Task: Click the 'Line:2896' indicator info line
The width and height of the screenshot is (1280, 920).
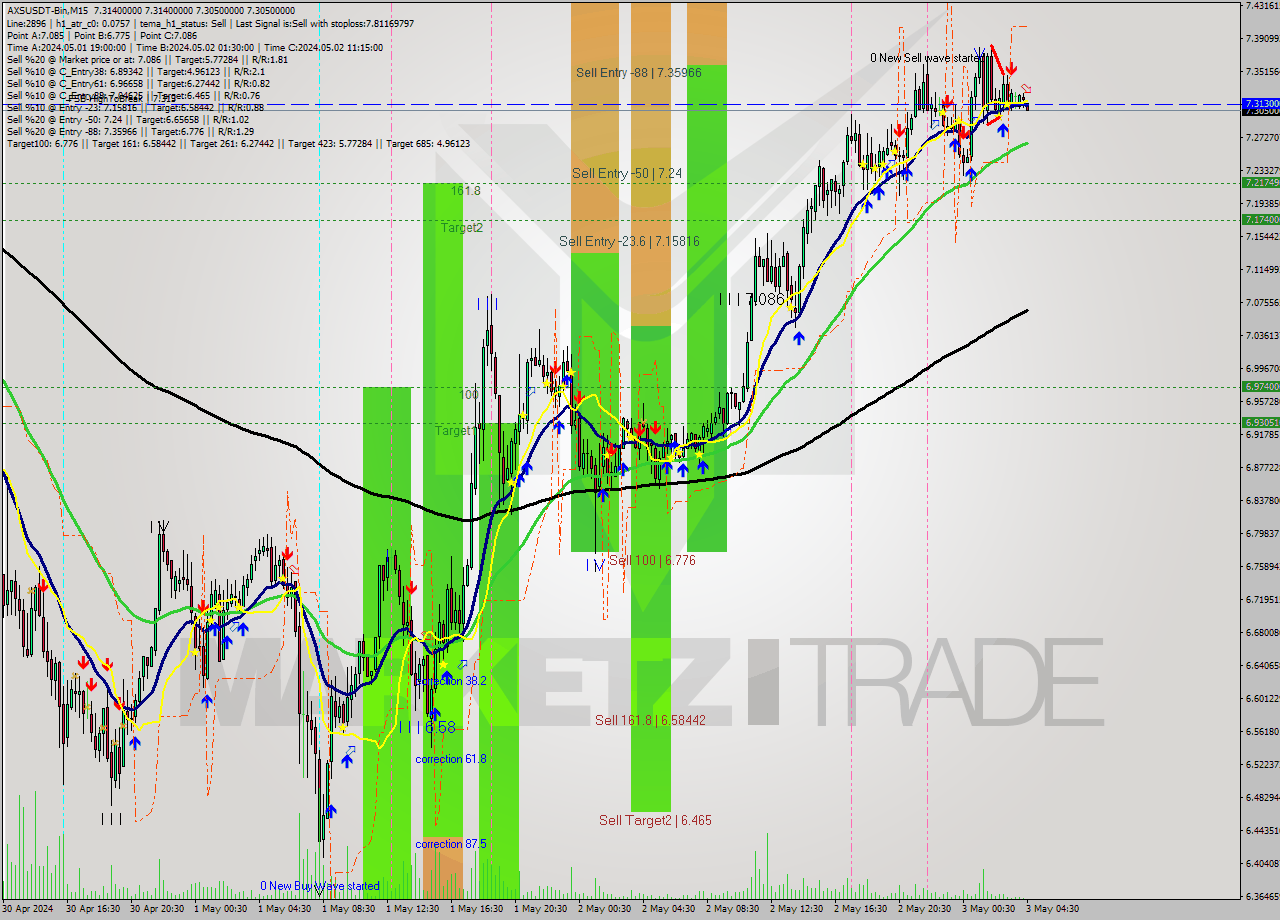Action: point(210,23)
